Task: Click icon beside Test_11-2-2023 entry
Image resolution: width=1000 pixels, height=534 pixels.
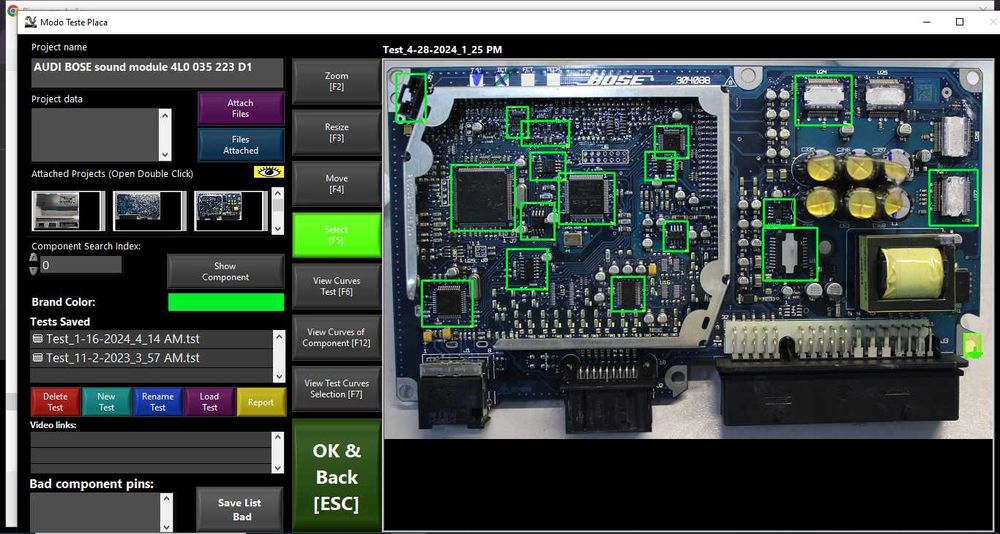Action: pos(38,358)
